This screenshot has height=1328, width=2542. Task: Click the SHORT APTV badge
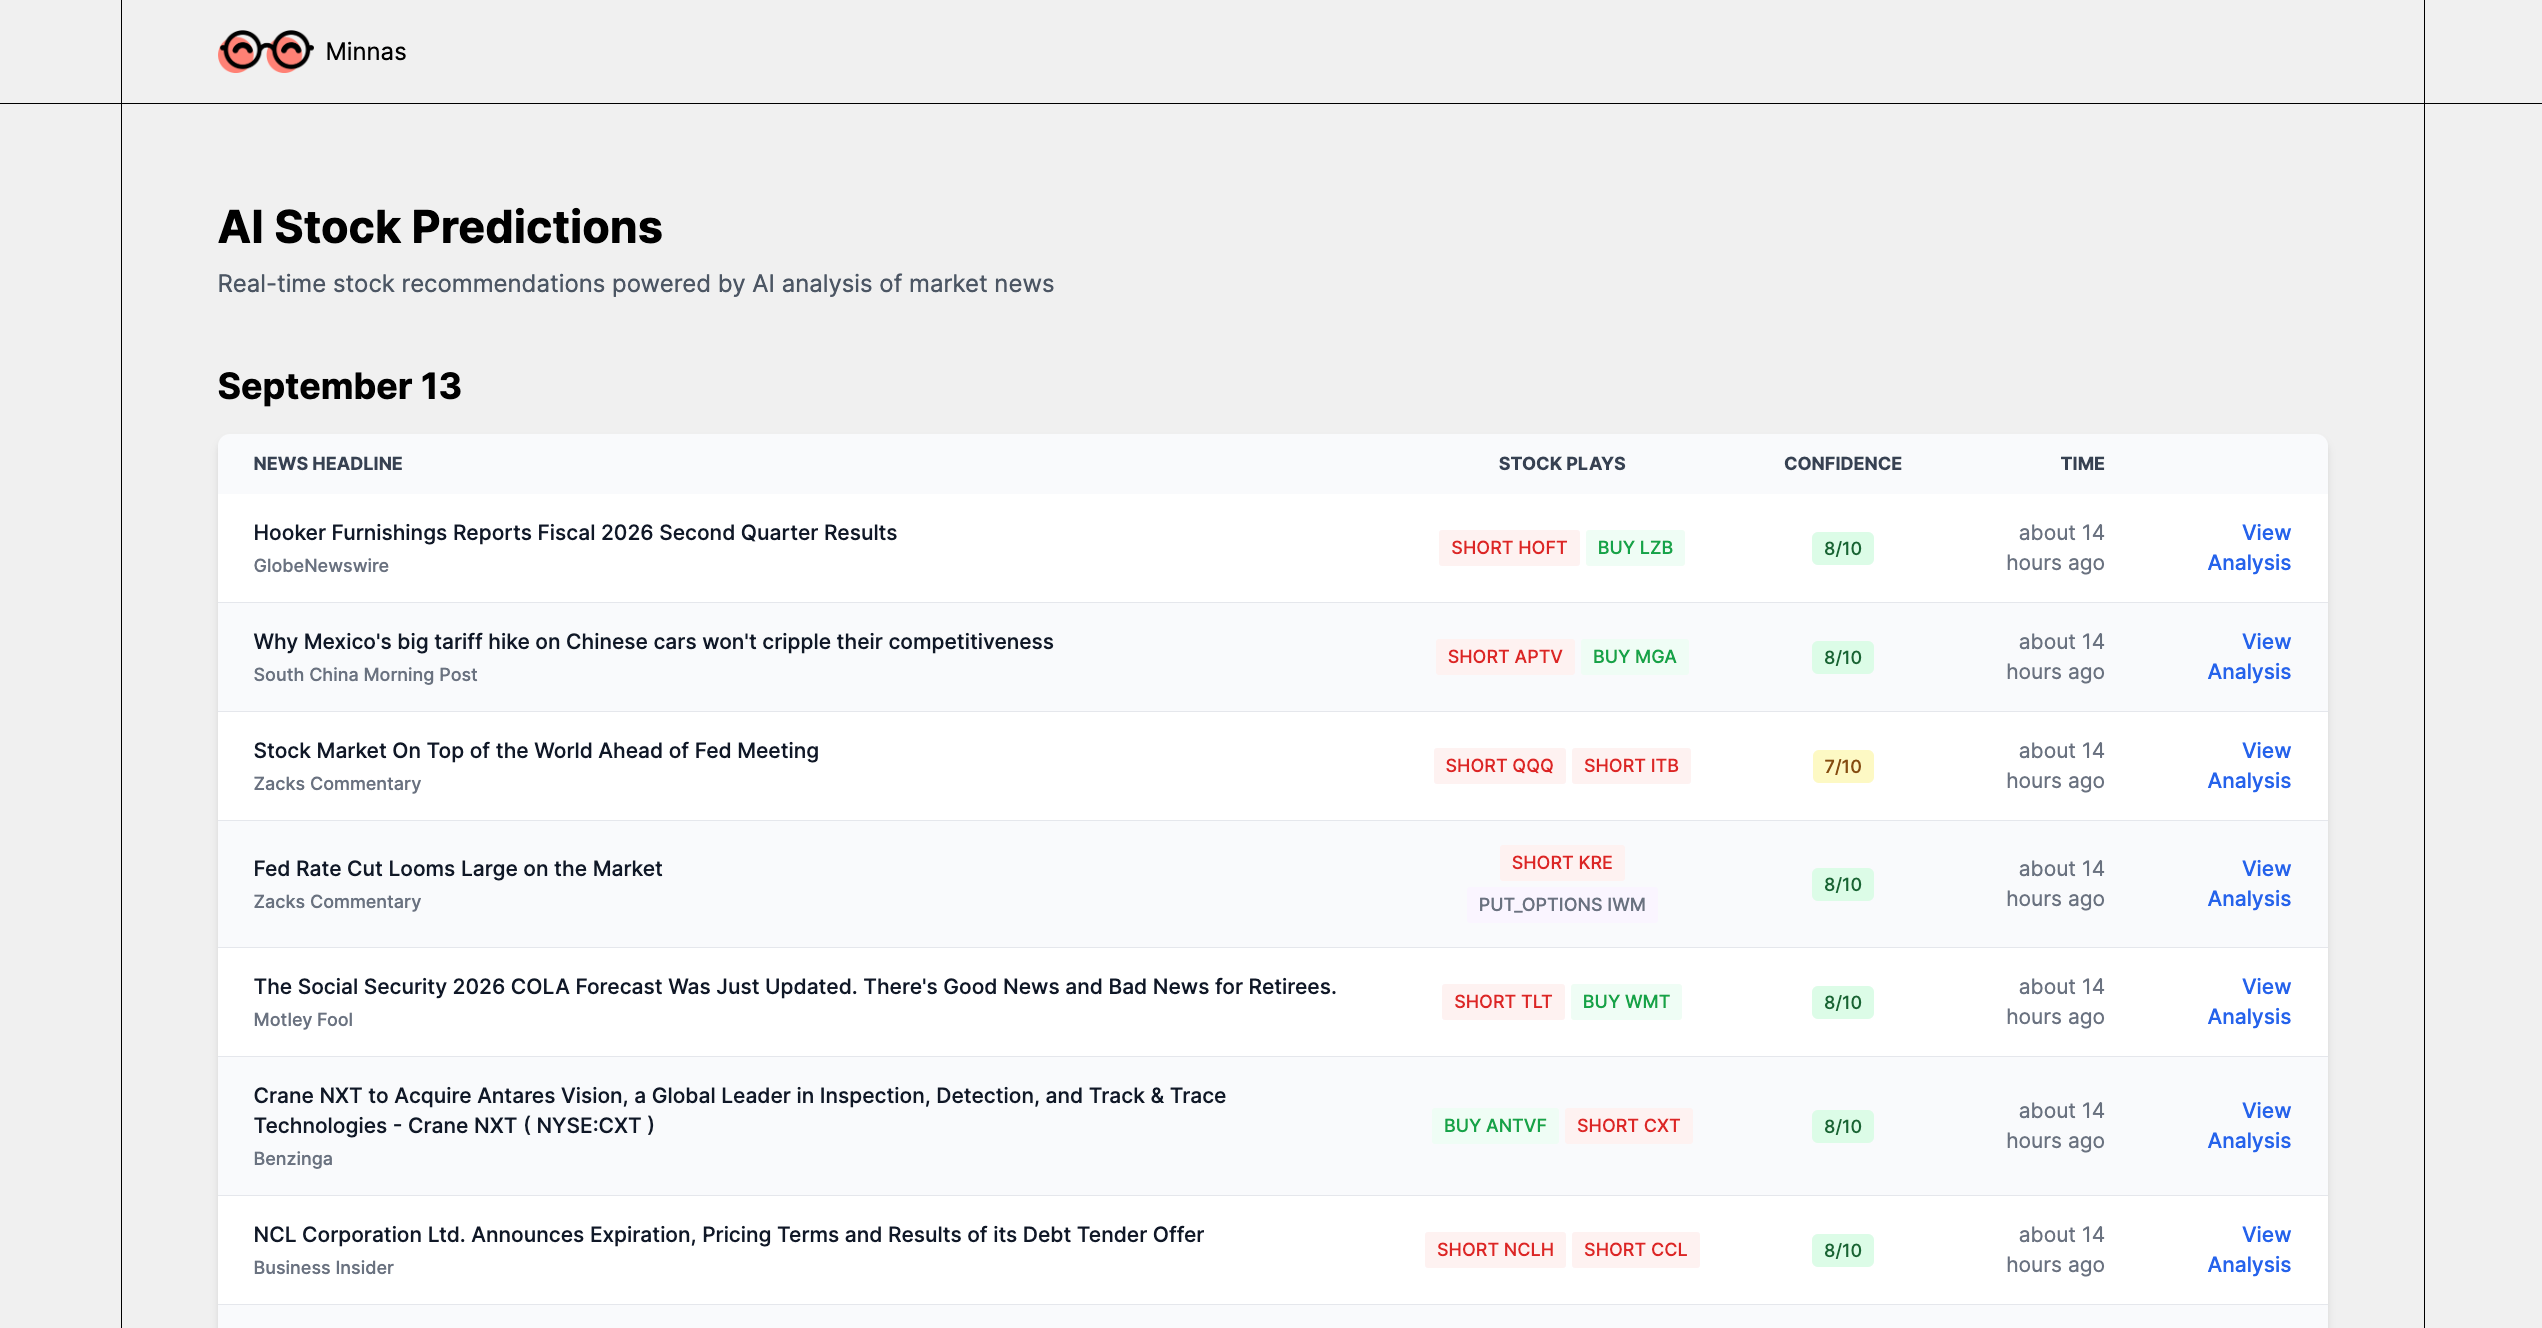1504,657
